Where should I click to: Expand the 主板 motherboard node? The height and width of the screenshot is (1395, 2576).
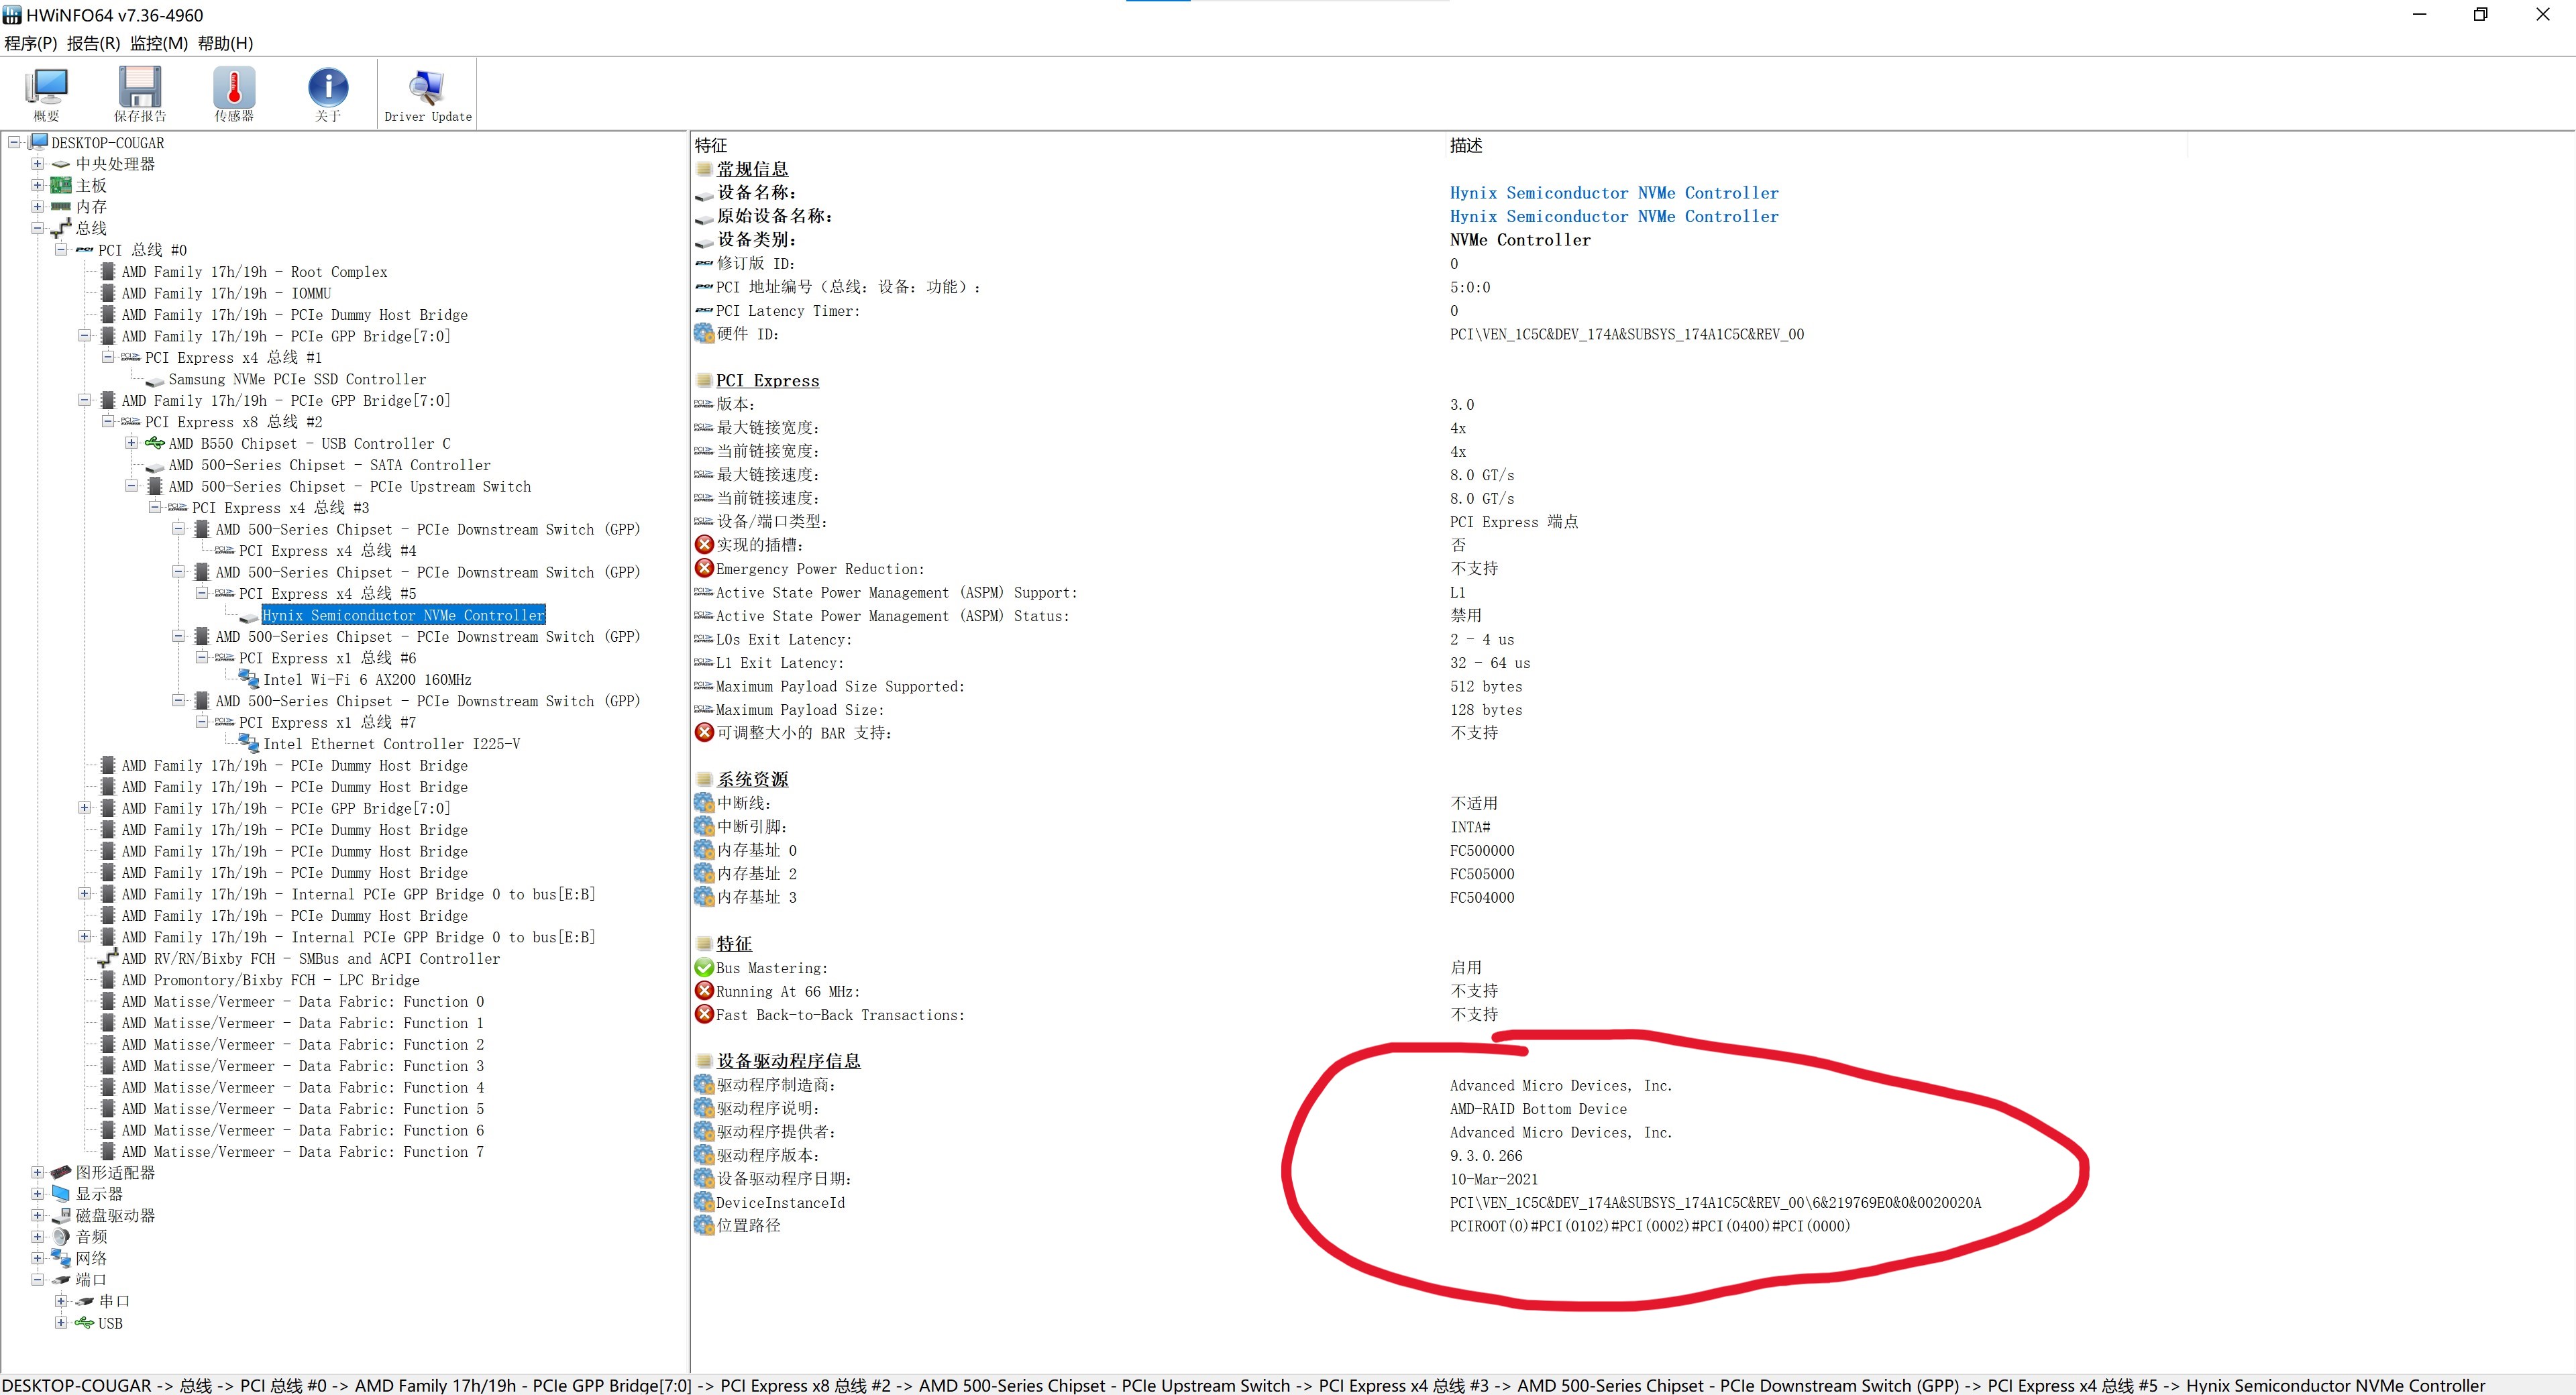[37, 185]
